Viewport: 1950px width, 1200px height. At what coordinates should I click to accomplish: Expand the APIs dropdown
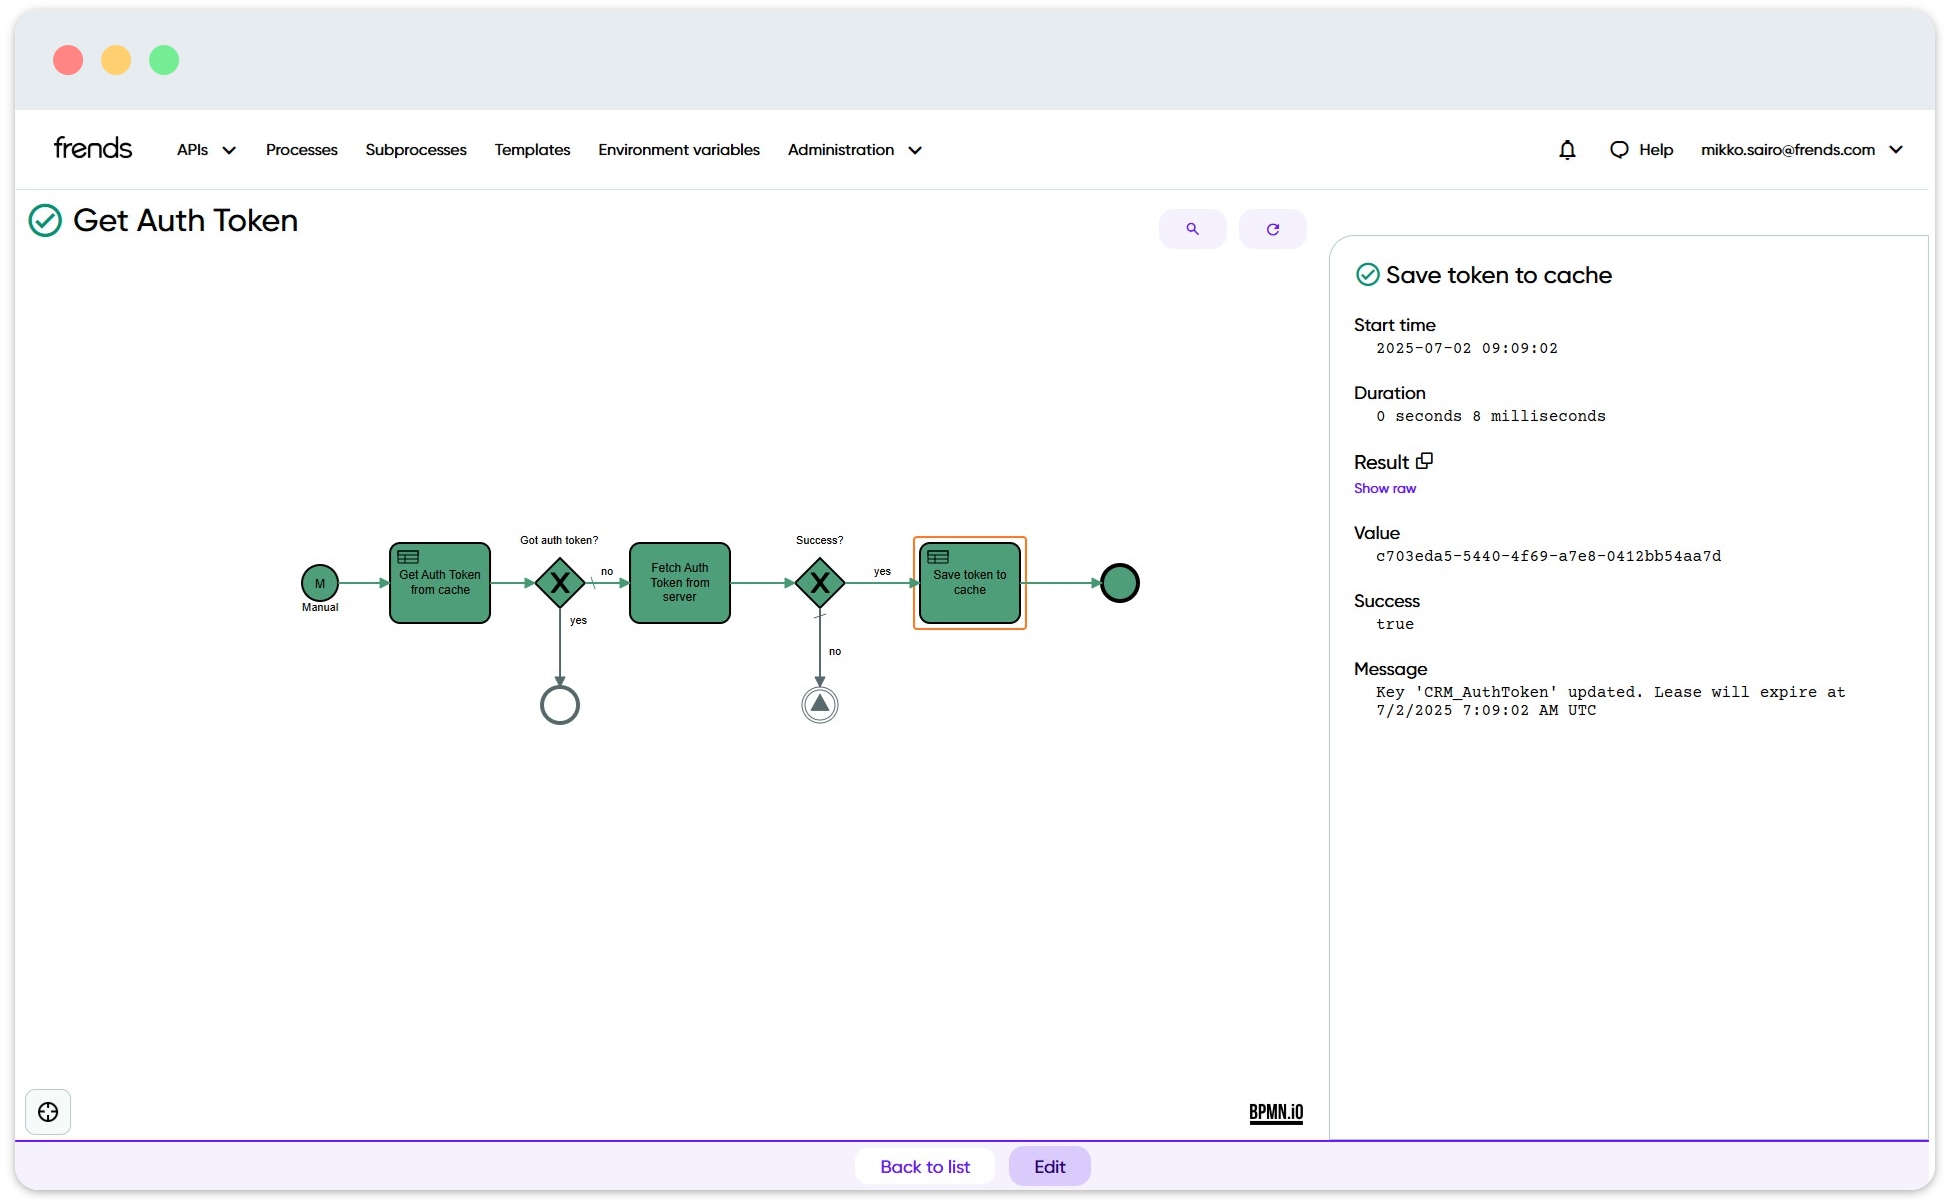click(x=204, y=149)
